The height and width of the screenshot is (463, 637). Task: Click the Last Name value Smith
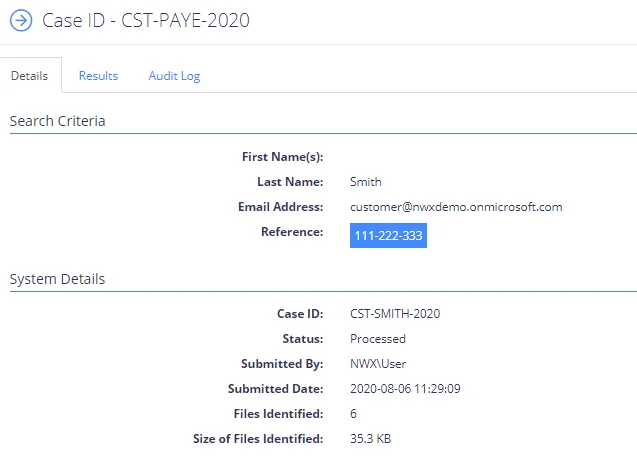366,182
